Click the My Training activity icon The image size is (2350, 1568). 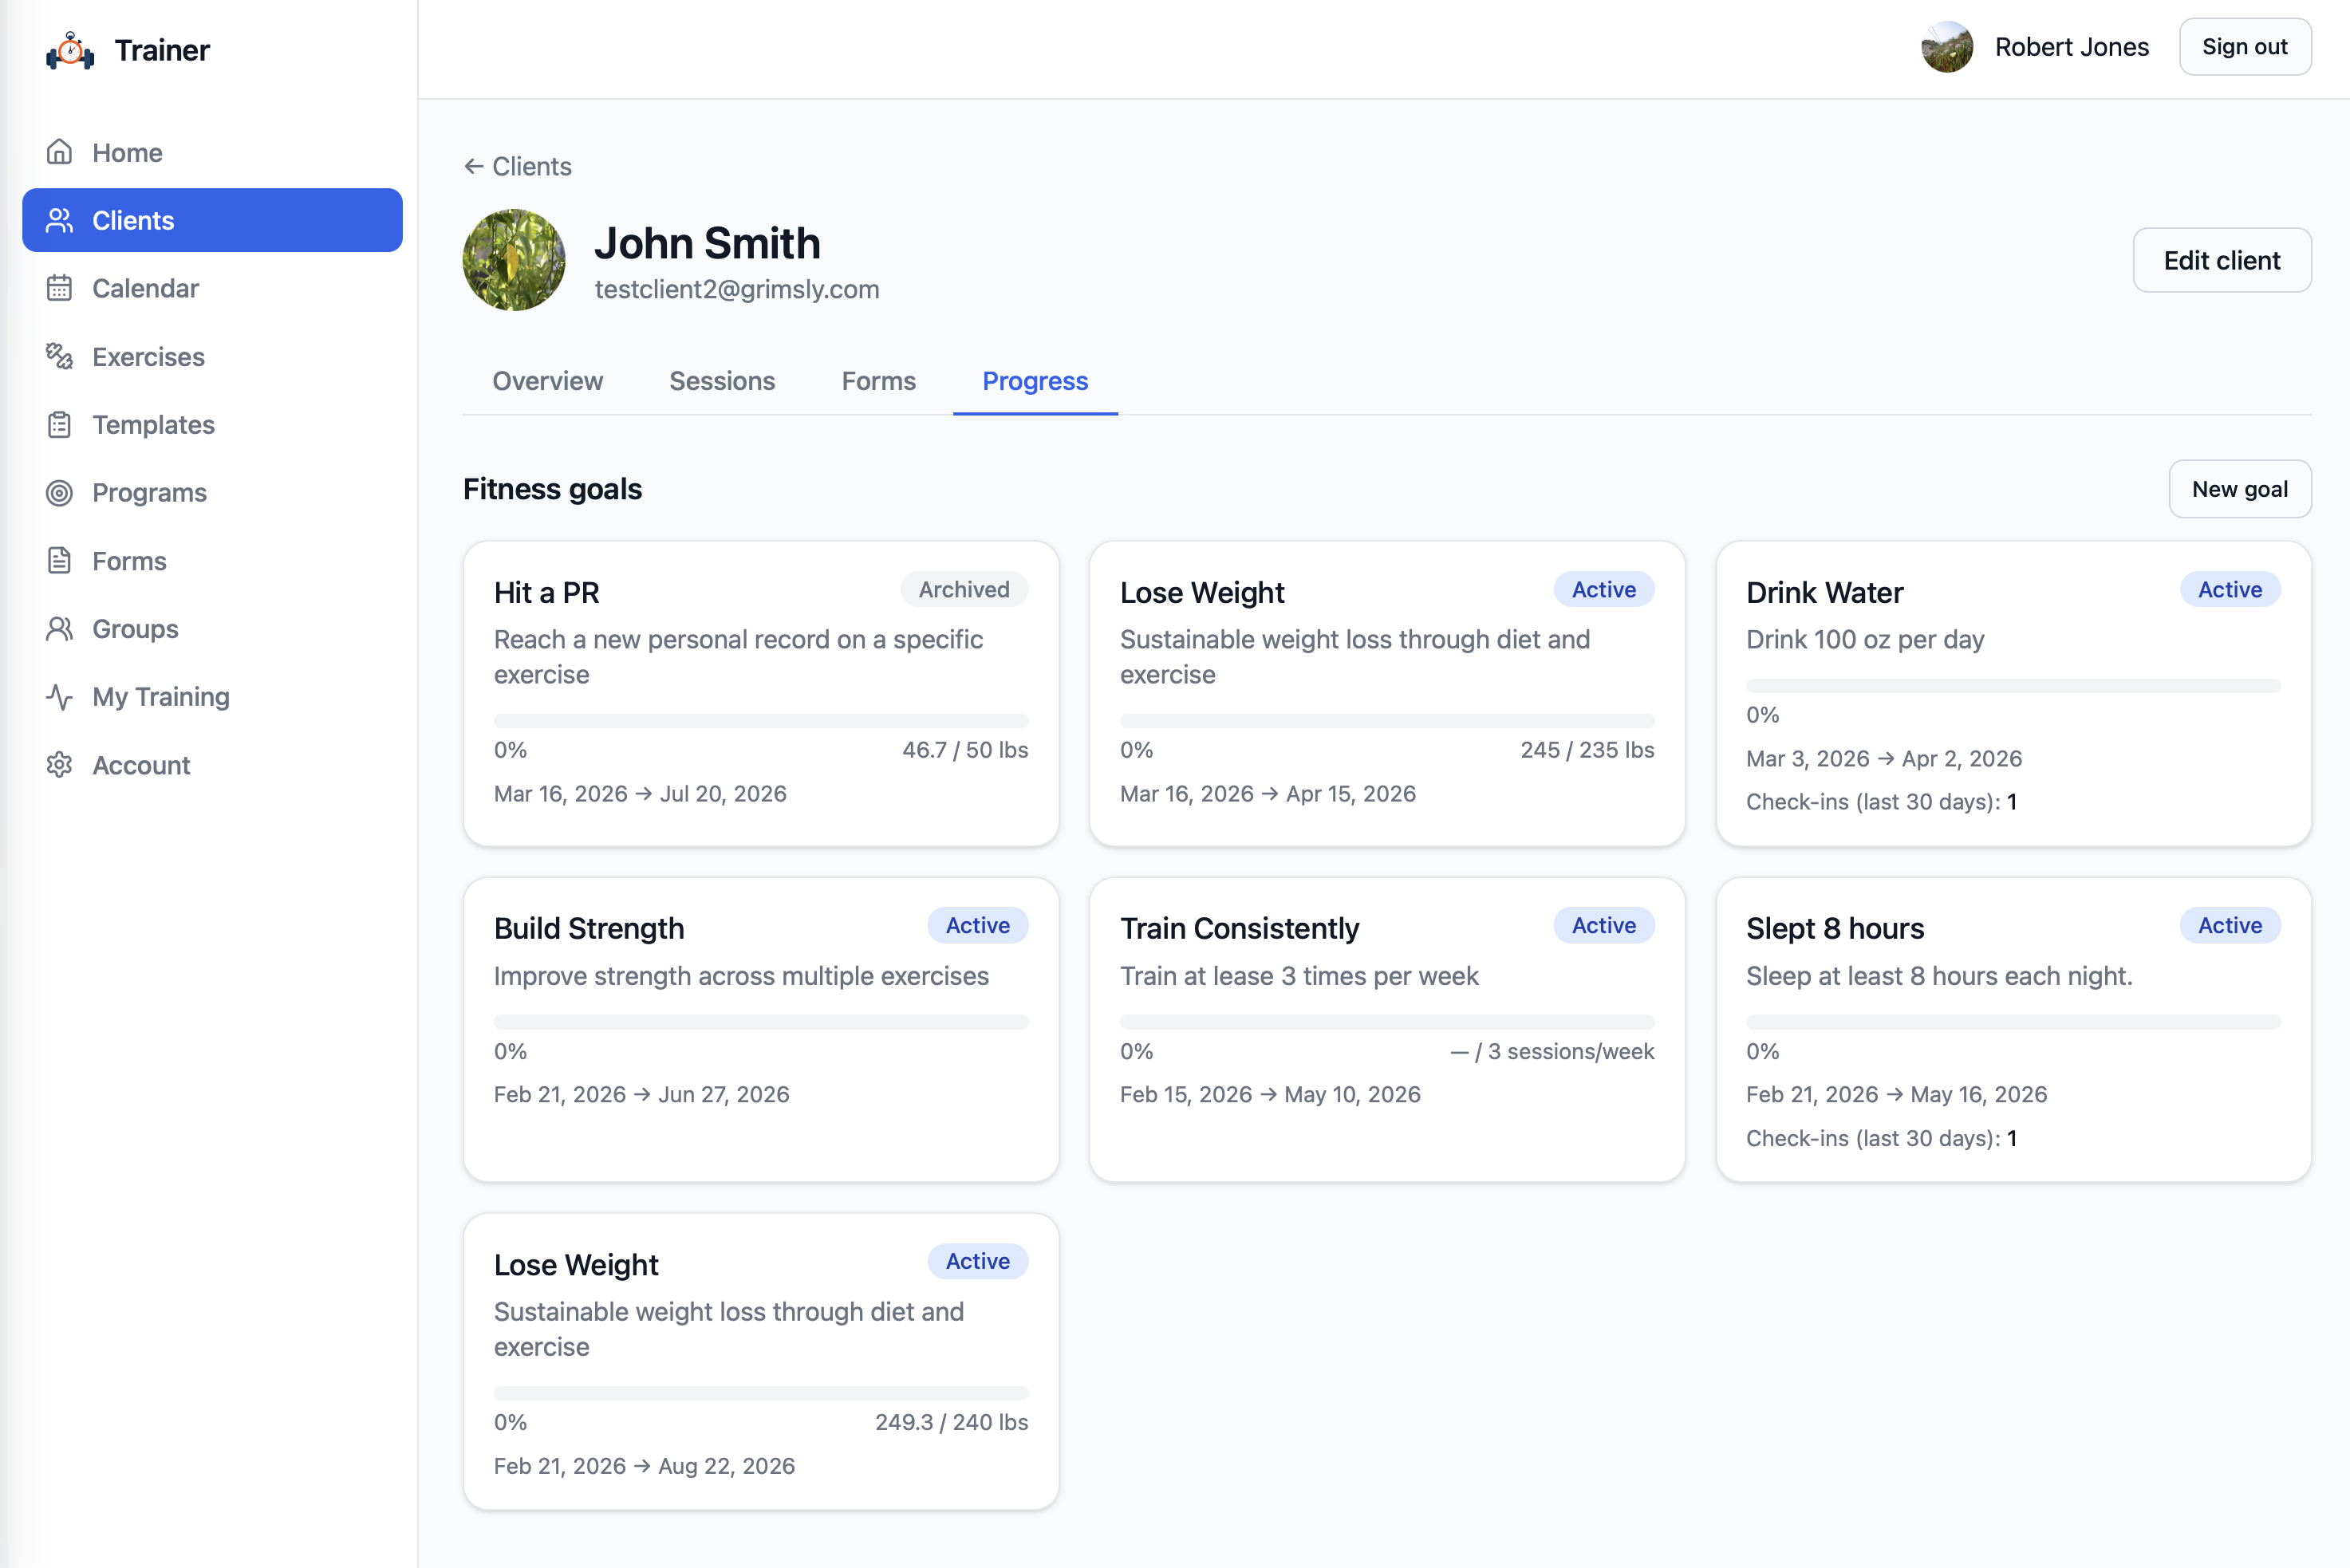pos(60,696)
